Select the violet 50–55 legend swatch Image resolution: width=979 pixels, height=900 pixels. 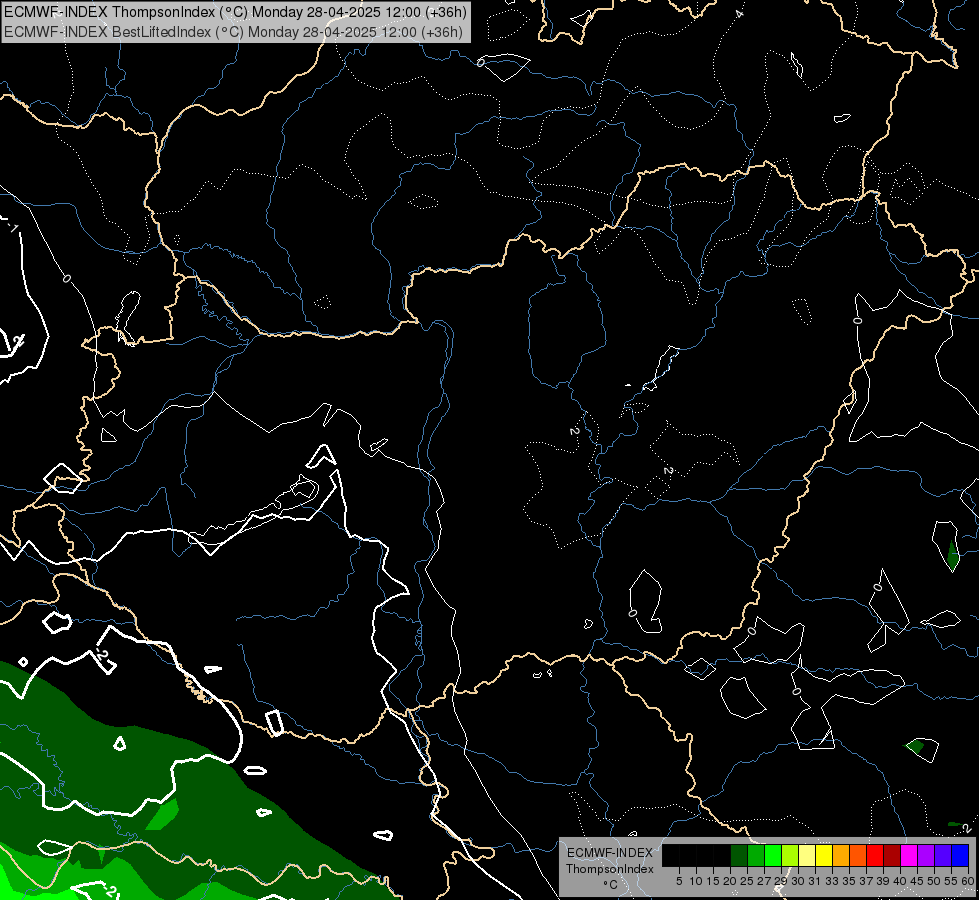[943, 855]
